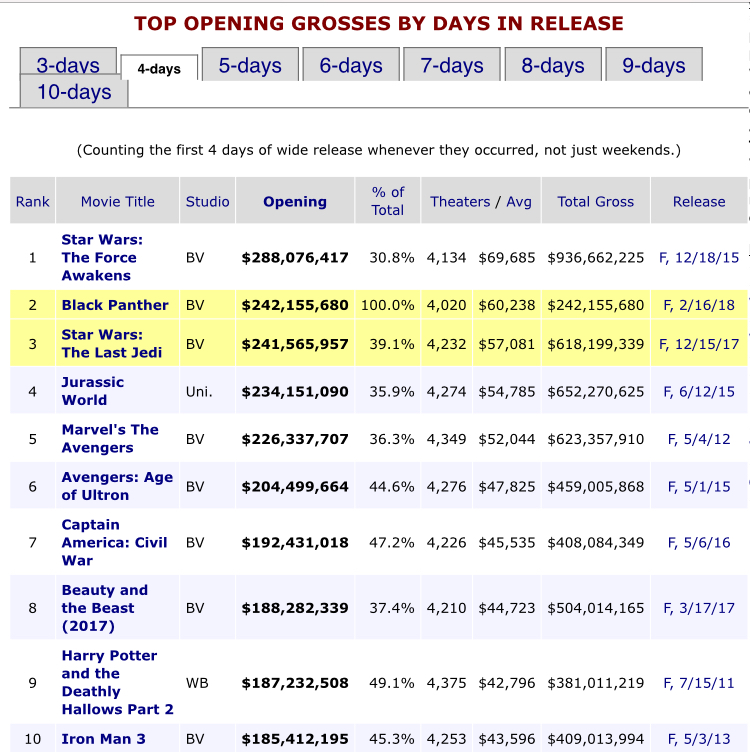Image resolution: width=750 pixels, height=752 pixels.
Task: Open Iron Man 3 movie link
Action: [x=104, y=739]
